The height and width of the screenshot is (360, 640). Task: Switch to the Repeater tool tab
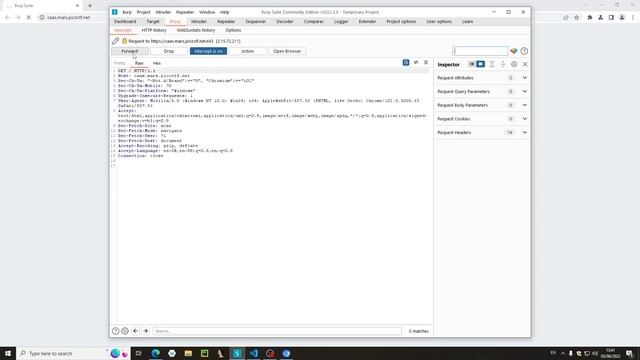pyautogui.click(x=226, y=21)
